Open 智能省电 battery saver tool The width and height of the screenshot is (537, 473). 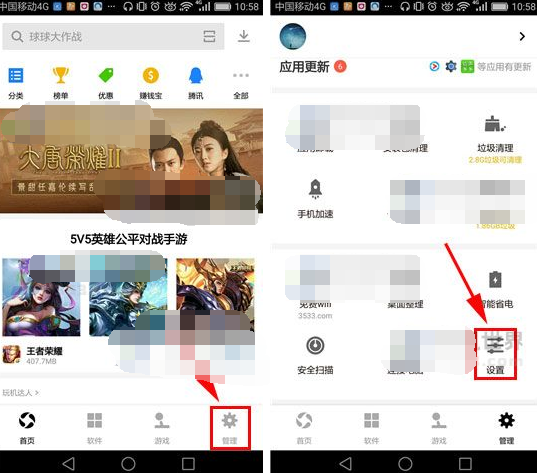pos(495,290)
